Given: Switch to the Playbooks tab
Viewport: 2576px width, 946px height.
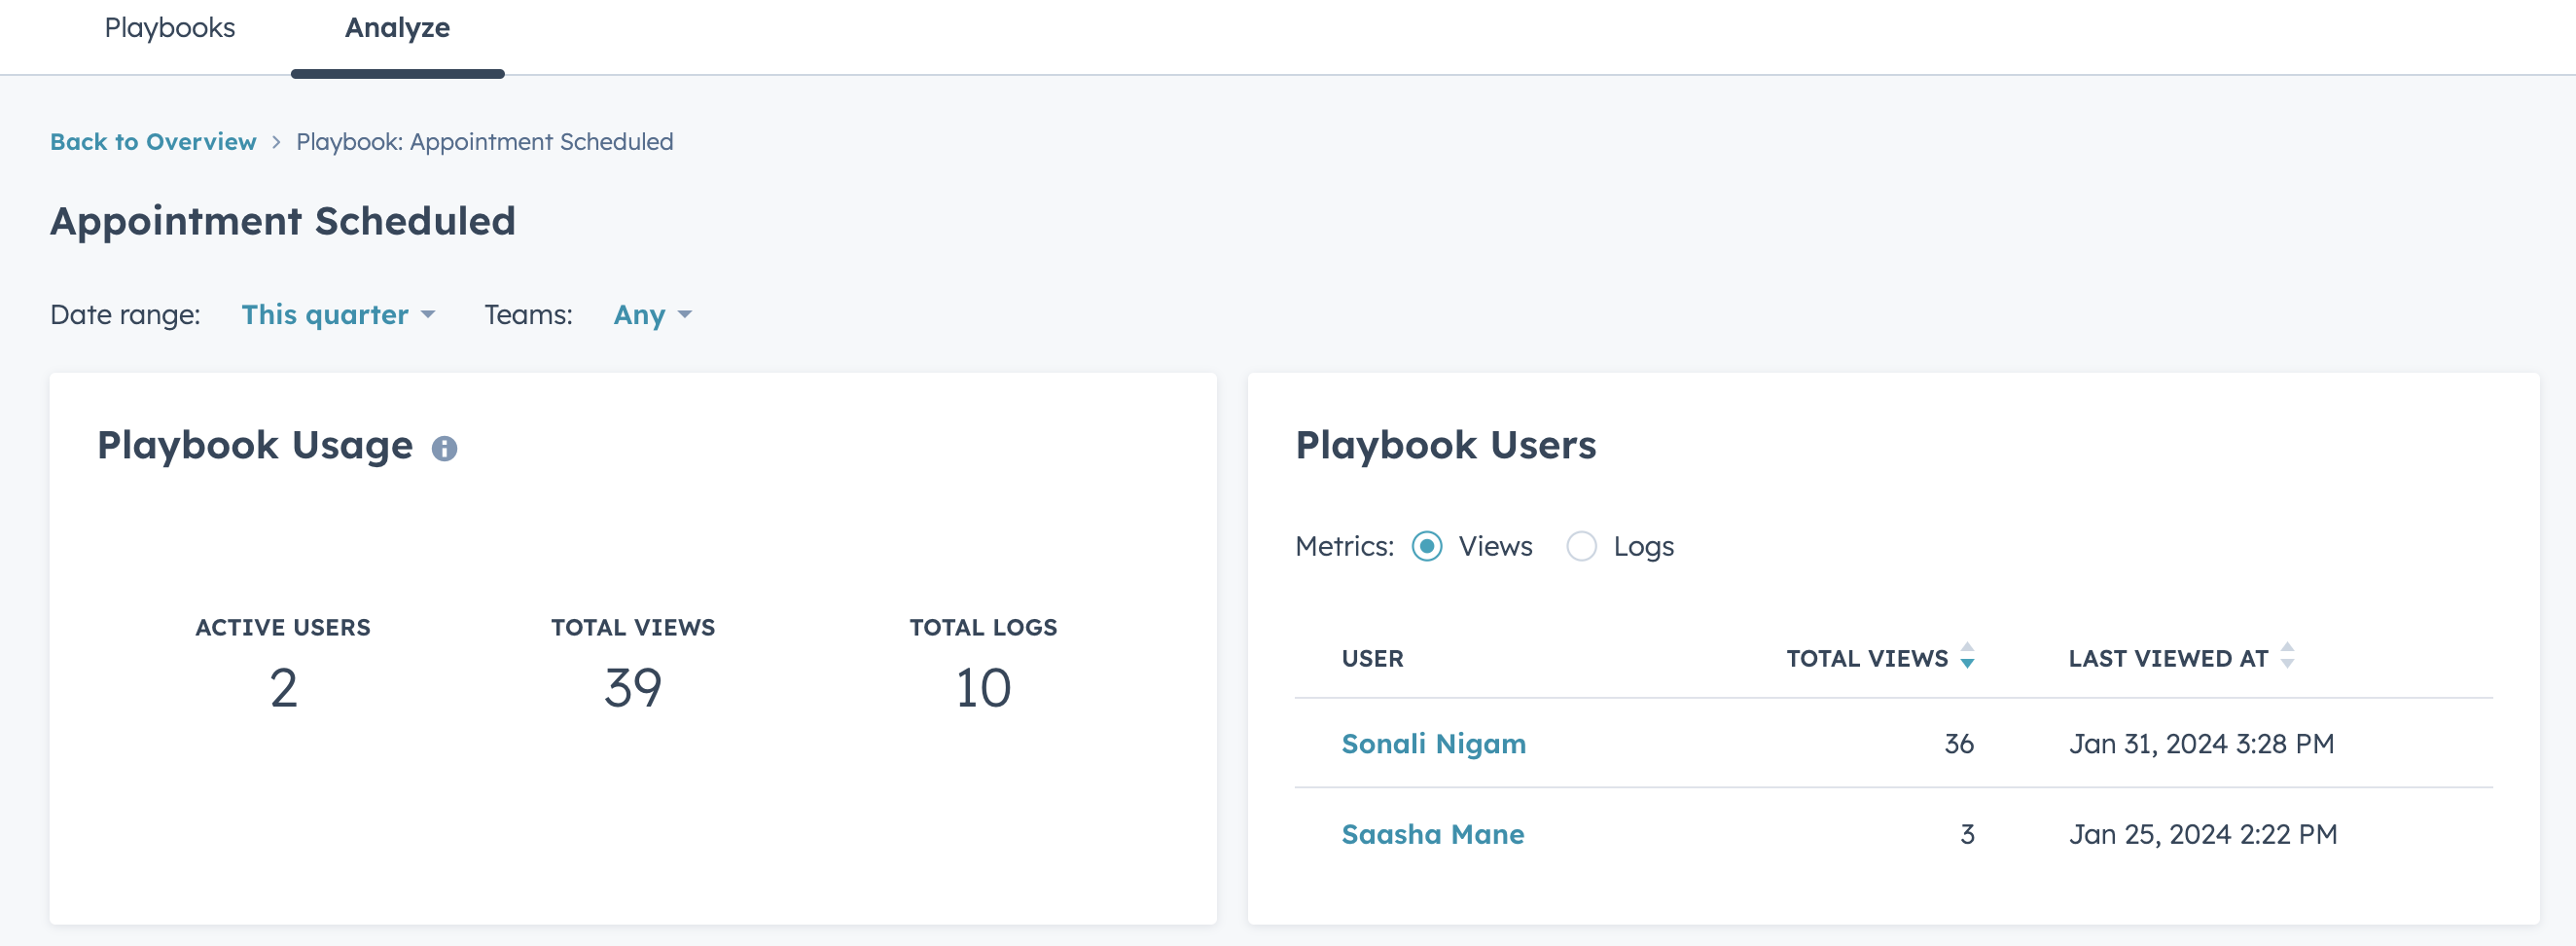Looking at the screenshot, I should click(x=169, y=28).
